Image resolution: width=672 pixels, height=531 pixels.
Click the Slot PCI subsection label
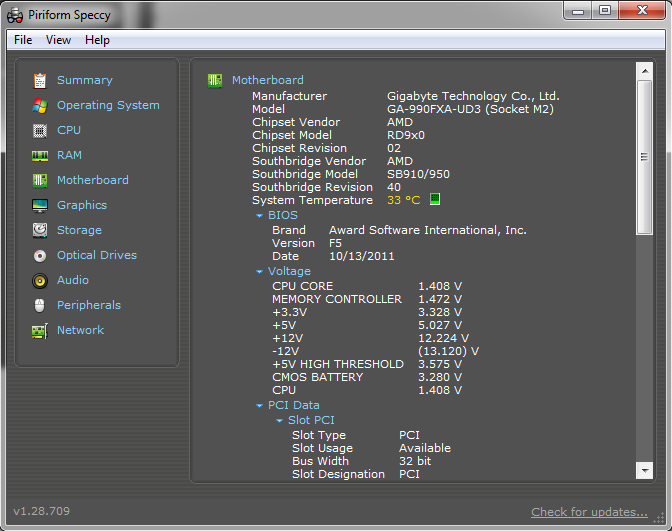[311, 420]
